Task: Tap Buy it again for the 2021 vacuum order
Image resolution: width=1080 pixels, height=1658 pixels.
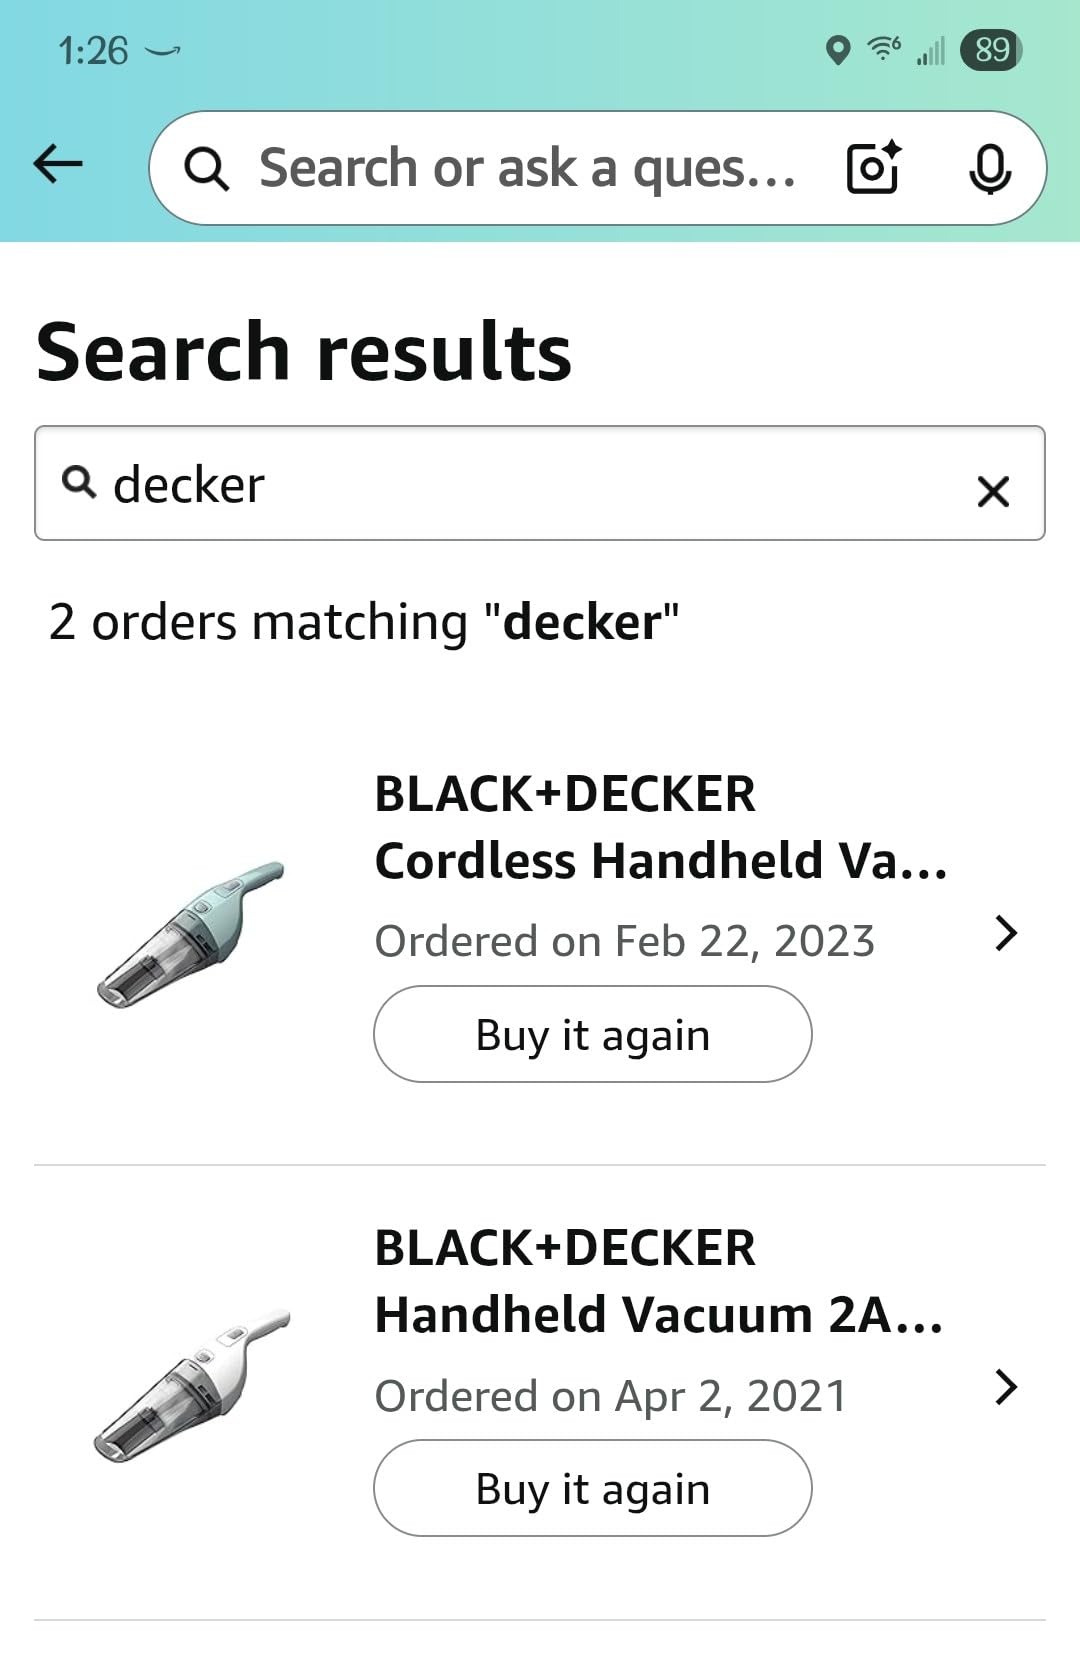Action: coord(592,1487)
